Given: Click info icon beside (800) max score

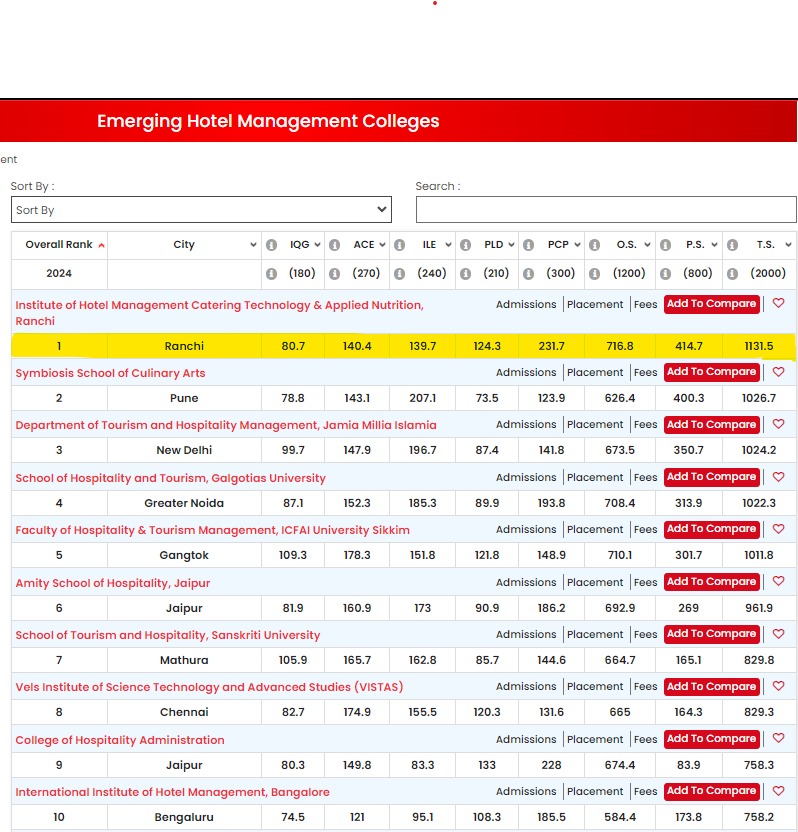Looking at the screenshot, I should coord(665,273).
